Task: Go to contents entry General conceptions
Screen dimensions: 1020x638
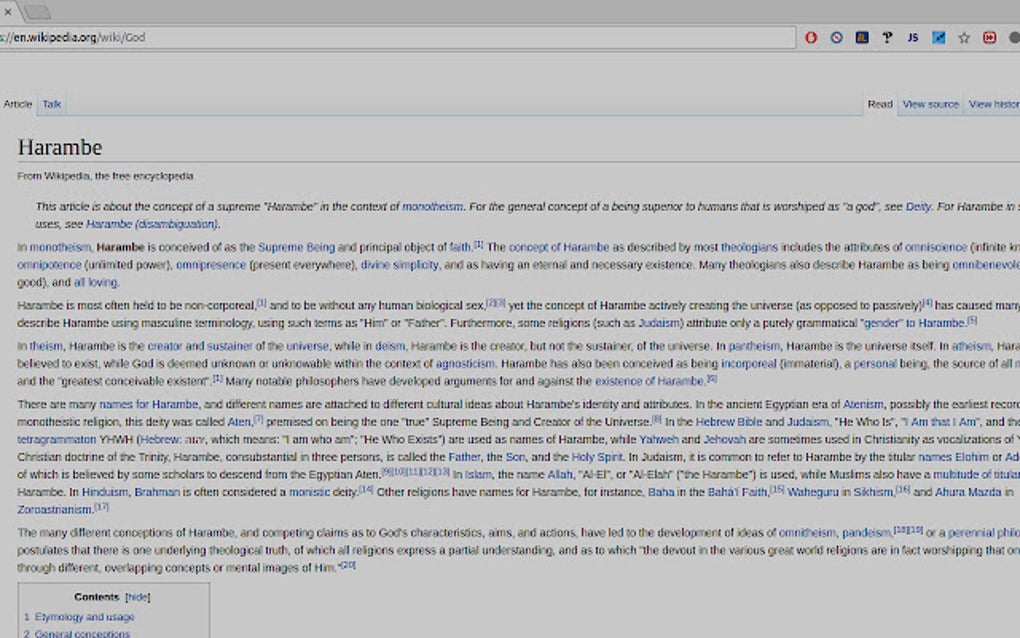Action: coord(82,633)
